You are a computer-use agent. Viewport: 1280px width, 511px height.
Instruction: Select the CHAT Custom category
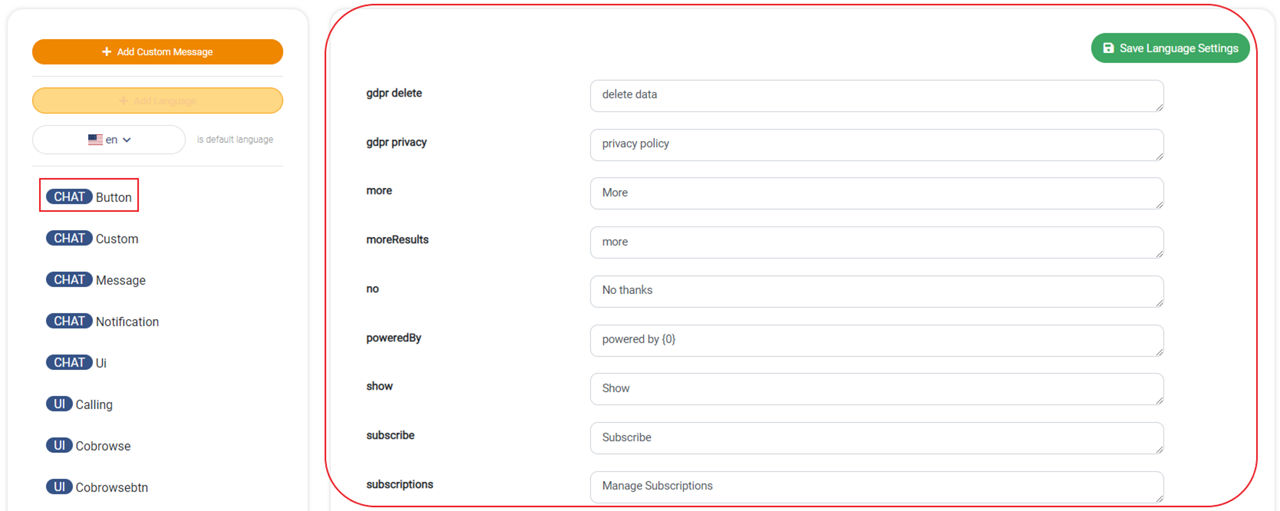click(x=92, y=238)
